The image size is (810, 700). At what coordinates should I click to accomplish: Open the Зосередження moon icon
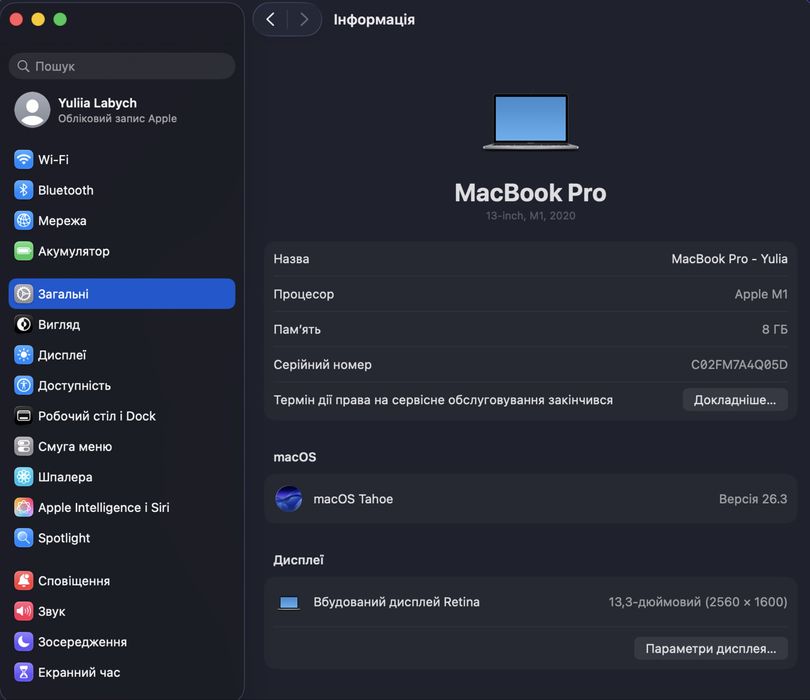pos(23,642)
